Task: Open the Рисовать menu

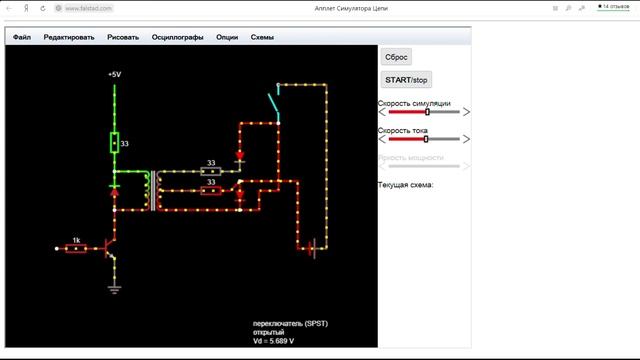Action: point(123,37)
